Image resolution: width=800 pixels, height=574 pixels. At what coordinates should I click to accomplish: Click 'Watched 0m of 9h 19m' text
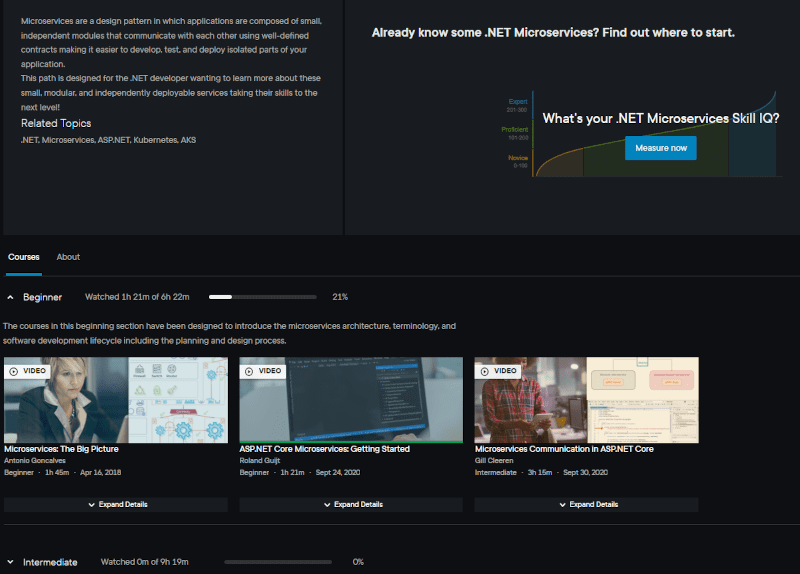pyautogui.click(x=144, y=562)
